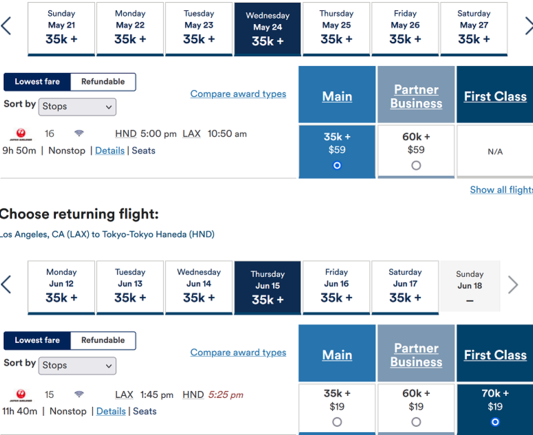This screenshot has width=533, height=435.
Task: Click the Wi-Fi icon on flight 15
Action: coord(79,394)
